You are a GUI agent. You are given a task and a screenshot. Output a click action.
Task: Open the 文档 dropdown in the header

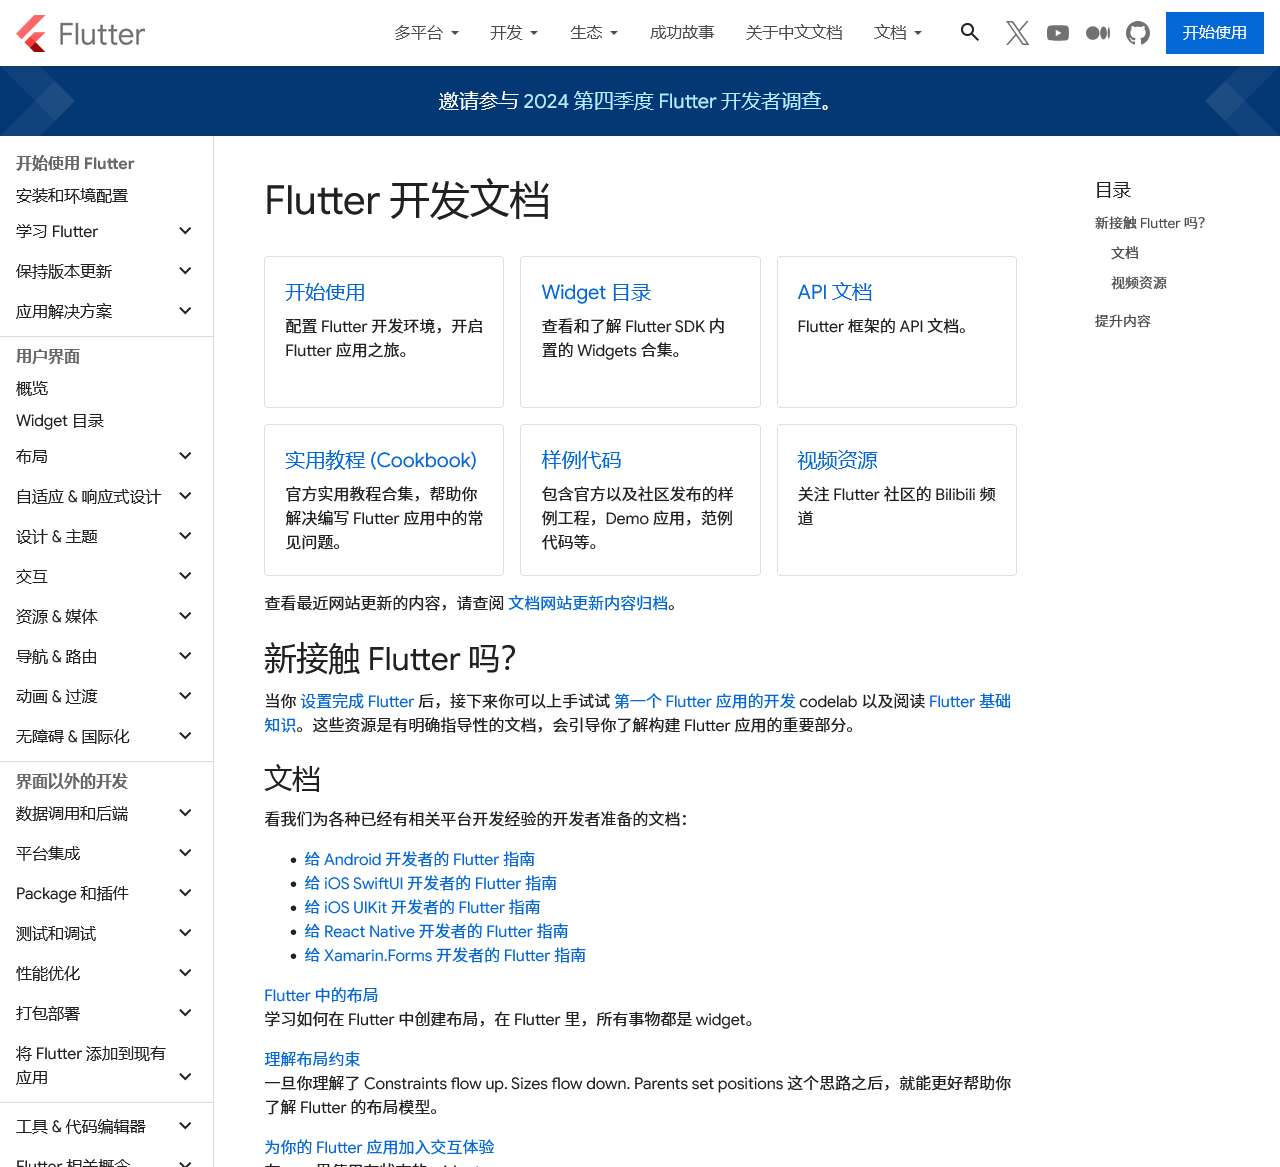tap(898, 33)
